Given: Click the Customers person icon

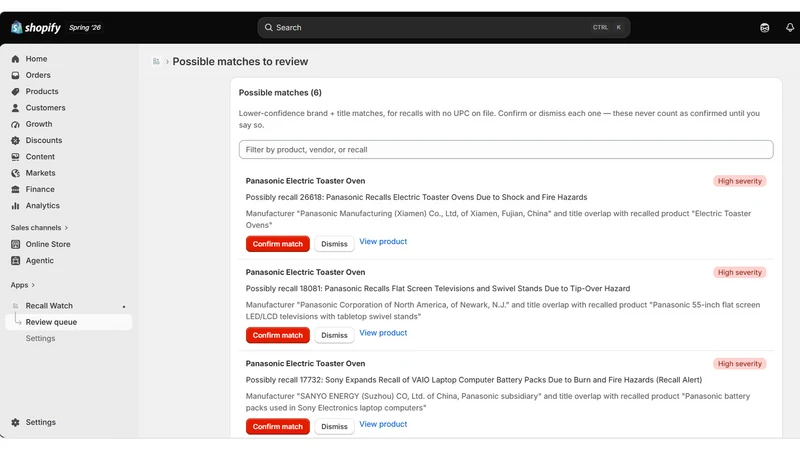Looking at the screenshot, I should pos(15,108).
